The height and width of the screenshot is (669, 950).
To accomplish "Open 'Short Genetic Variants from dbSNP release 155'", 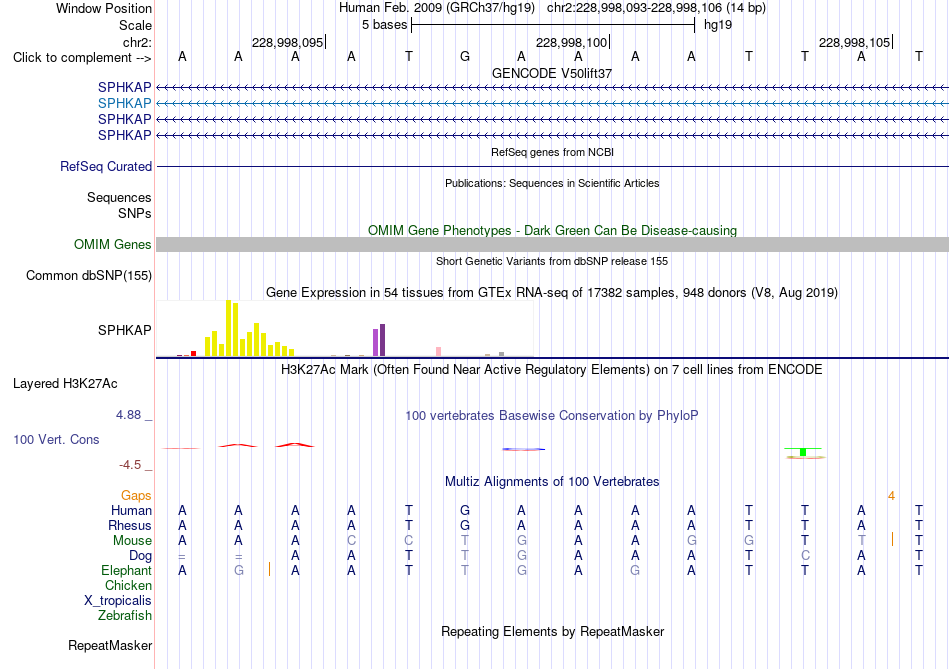I will (552, 261).
